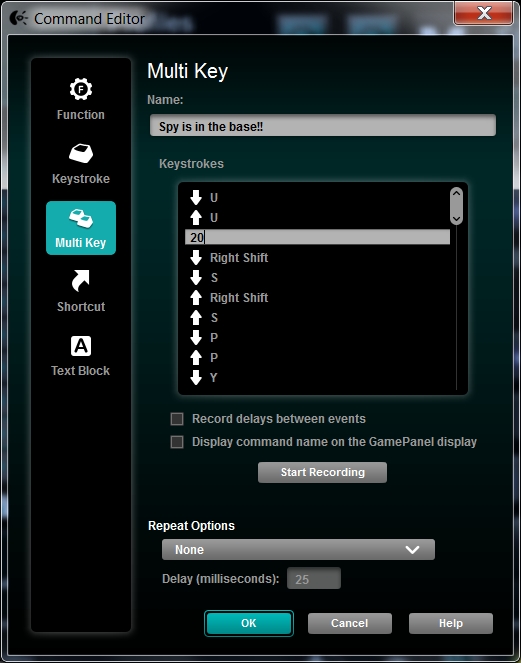Open Help for the Command Editor
521x663 pixels.
point(451,623)
